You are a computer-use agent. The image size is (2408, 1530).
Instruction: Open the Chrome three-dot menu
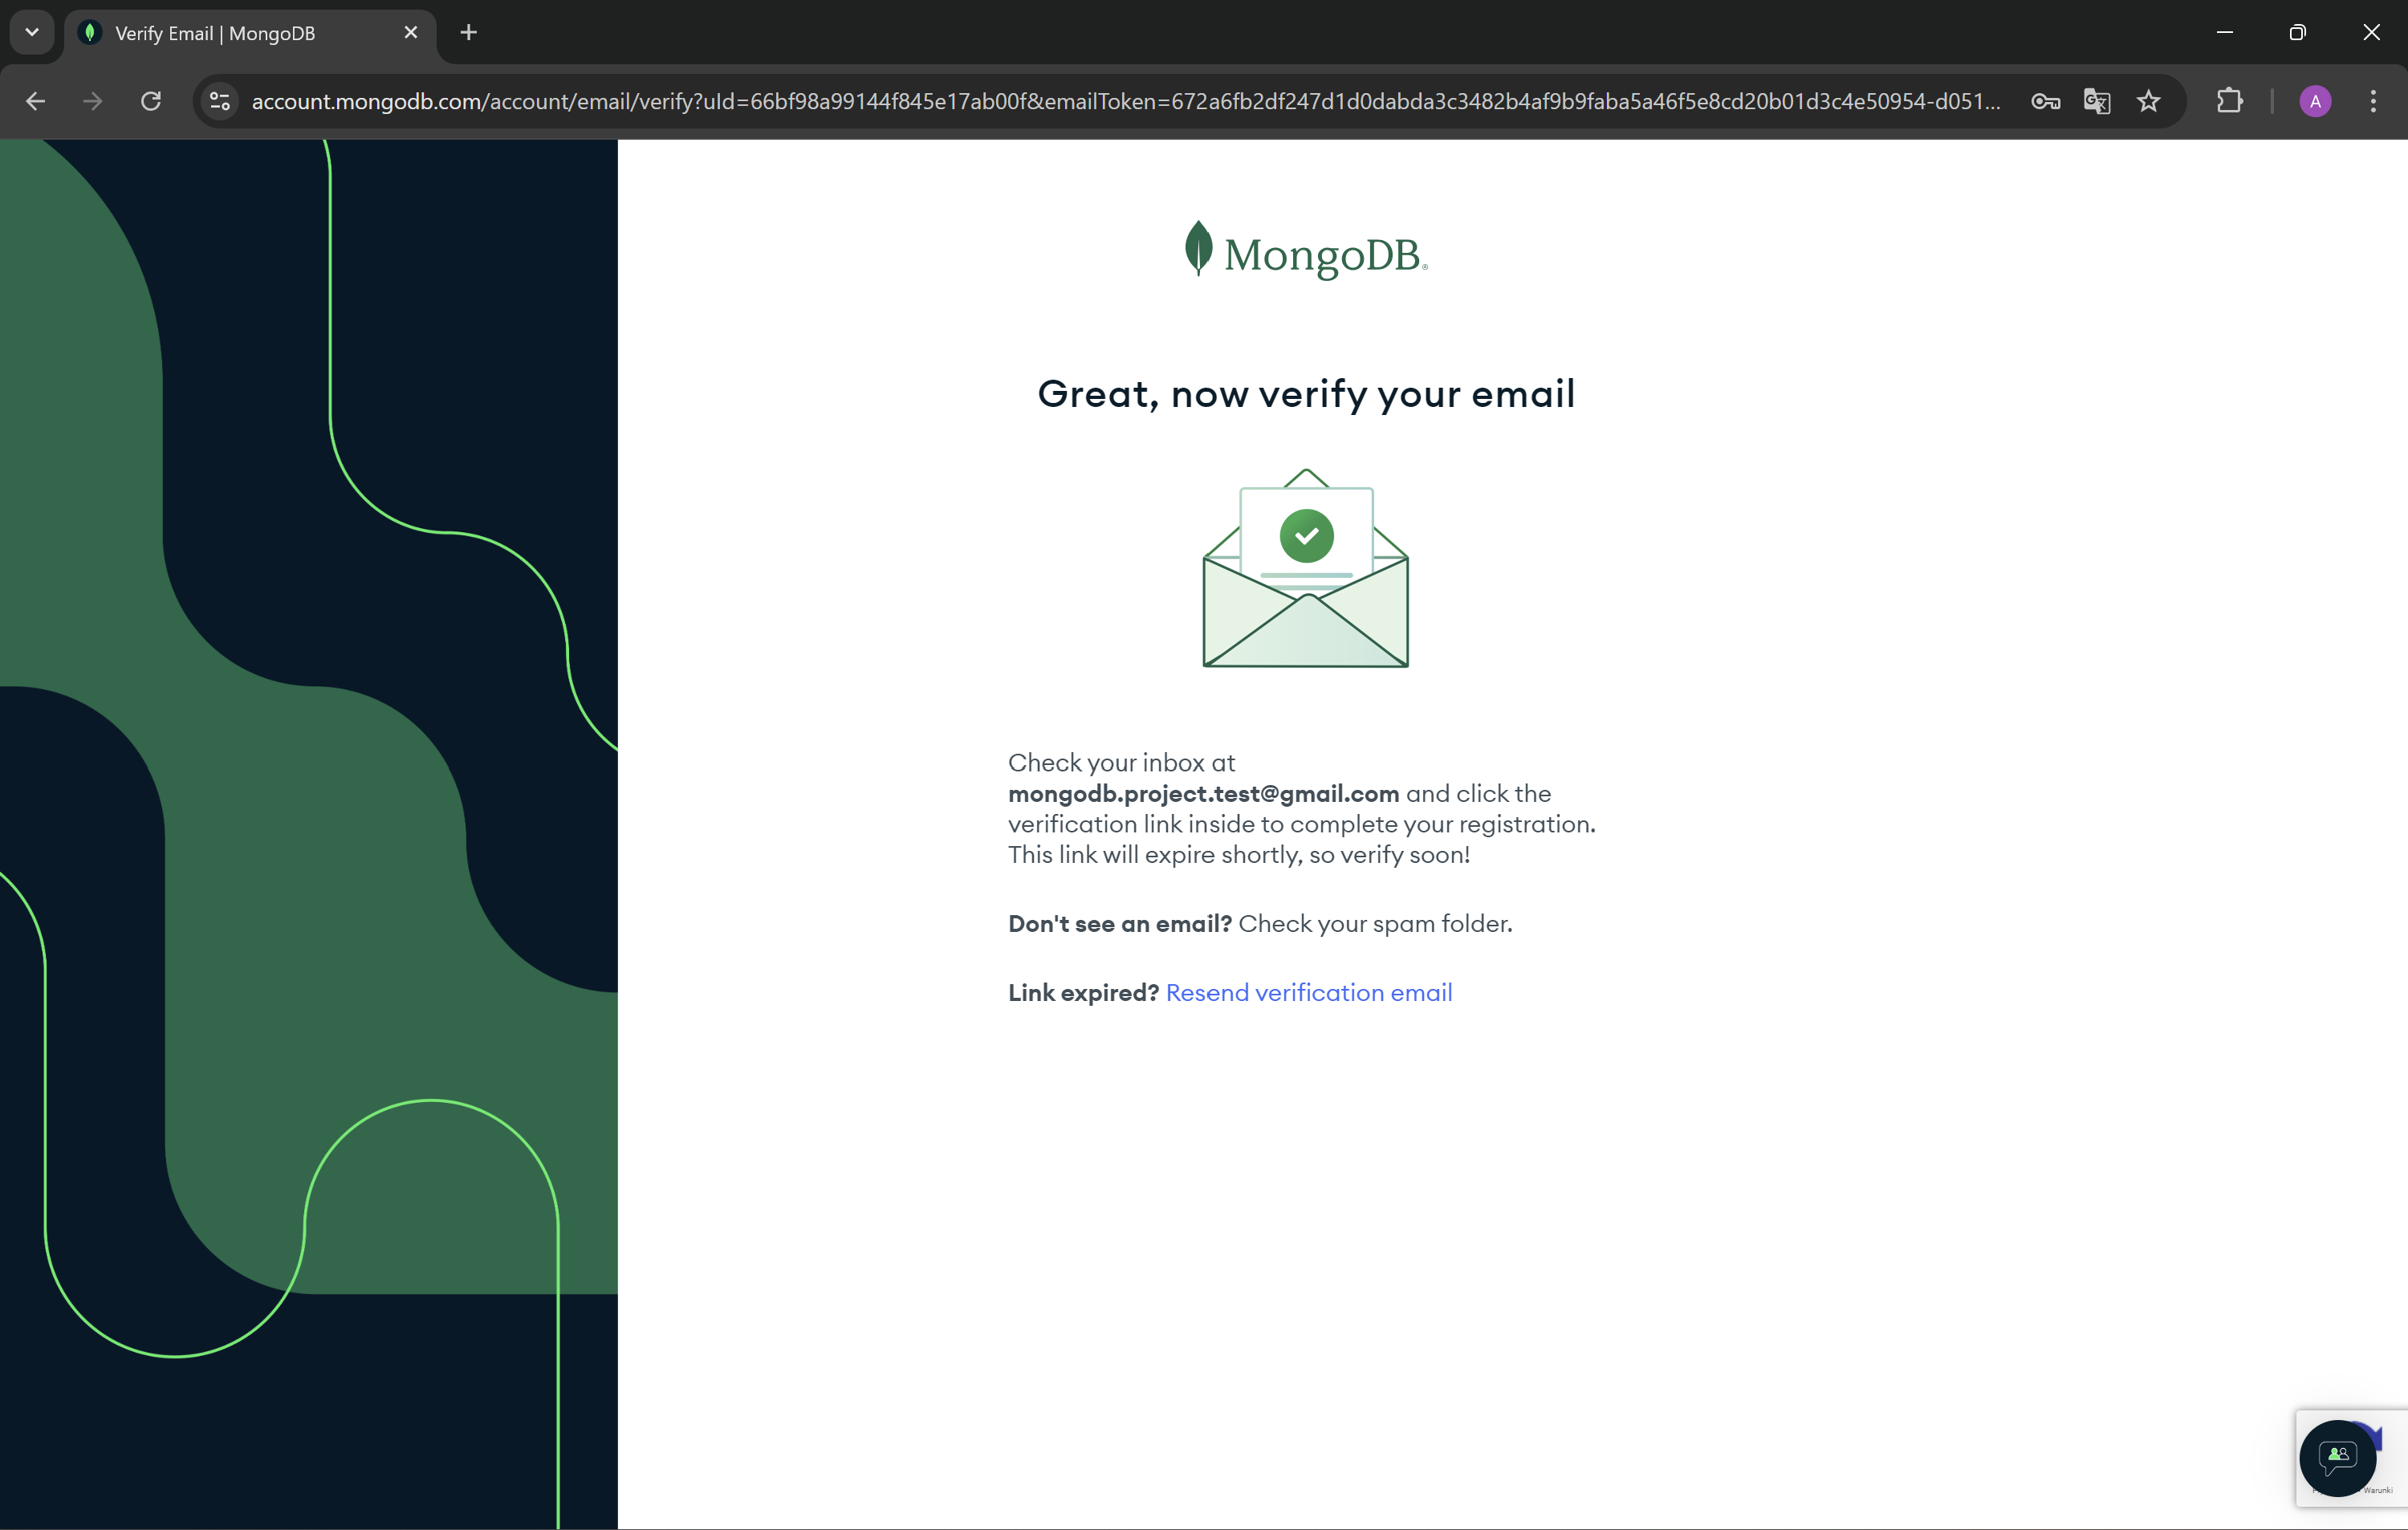[x=2373, y=101]
